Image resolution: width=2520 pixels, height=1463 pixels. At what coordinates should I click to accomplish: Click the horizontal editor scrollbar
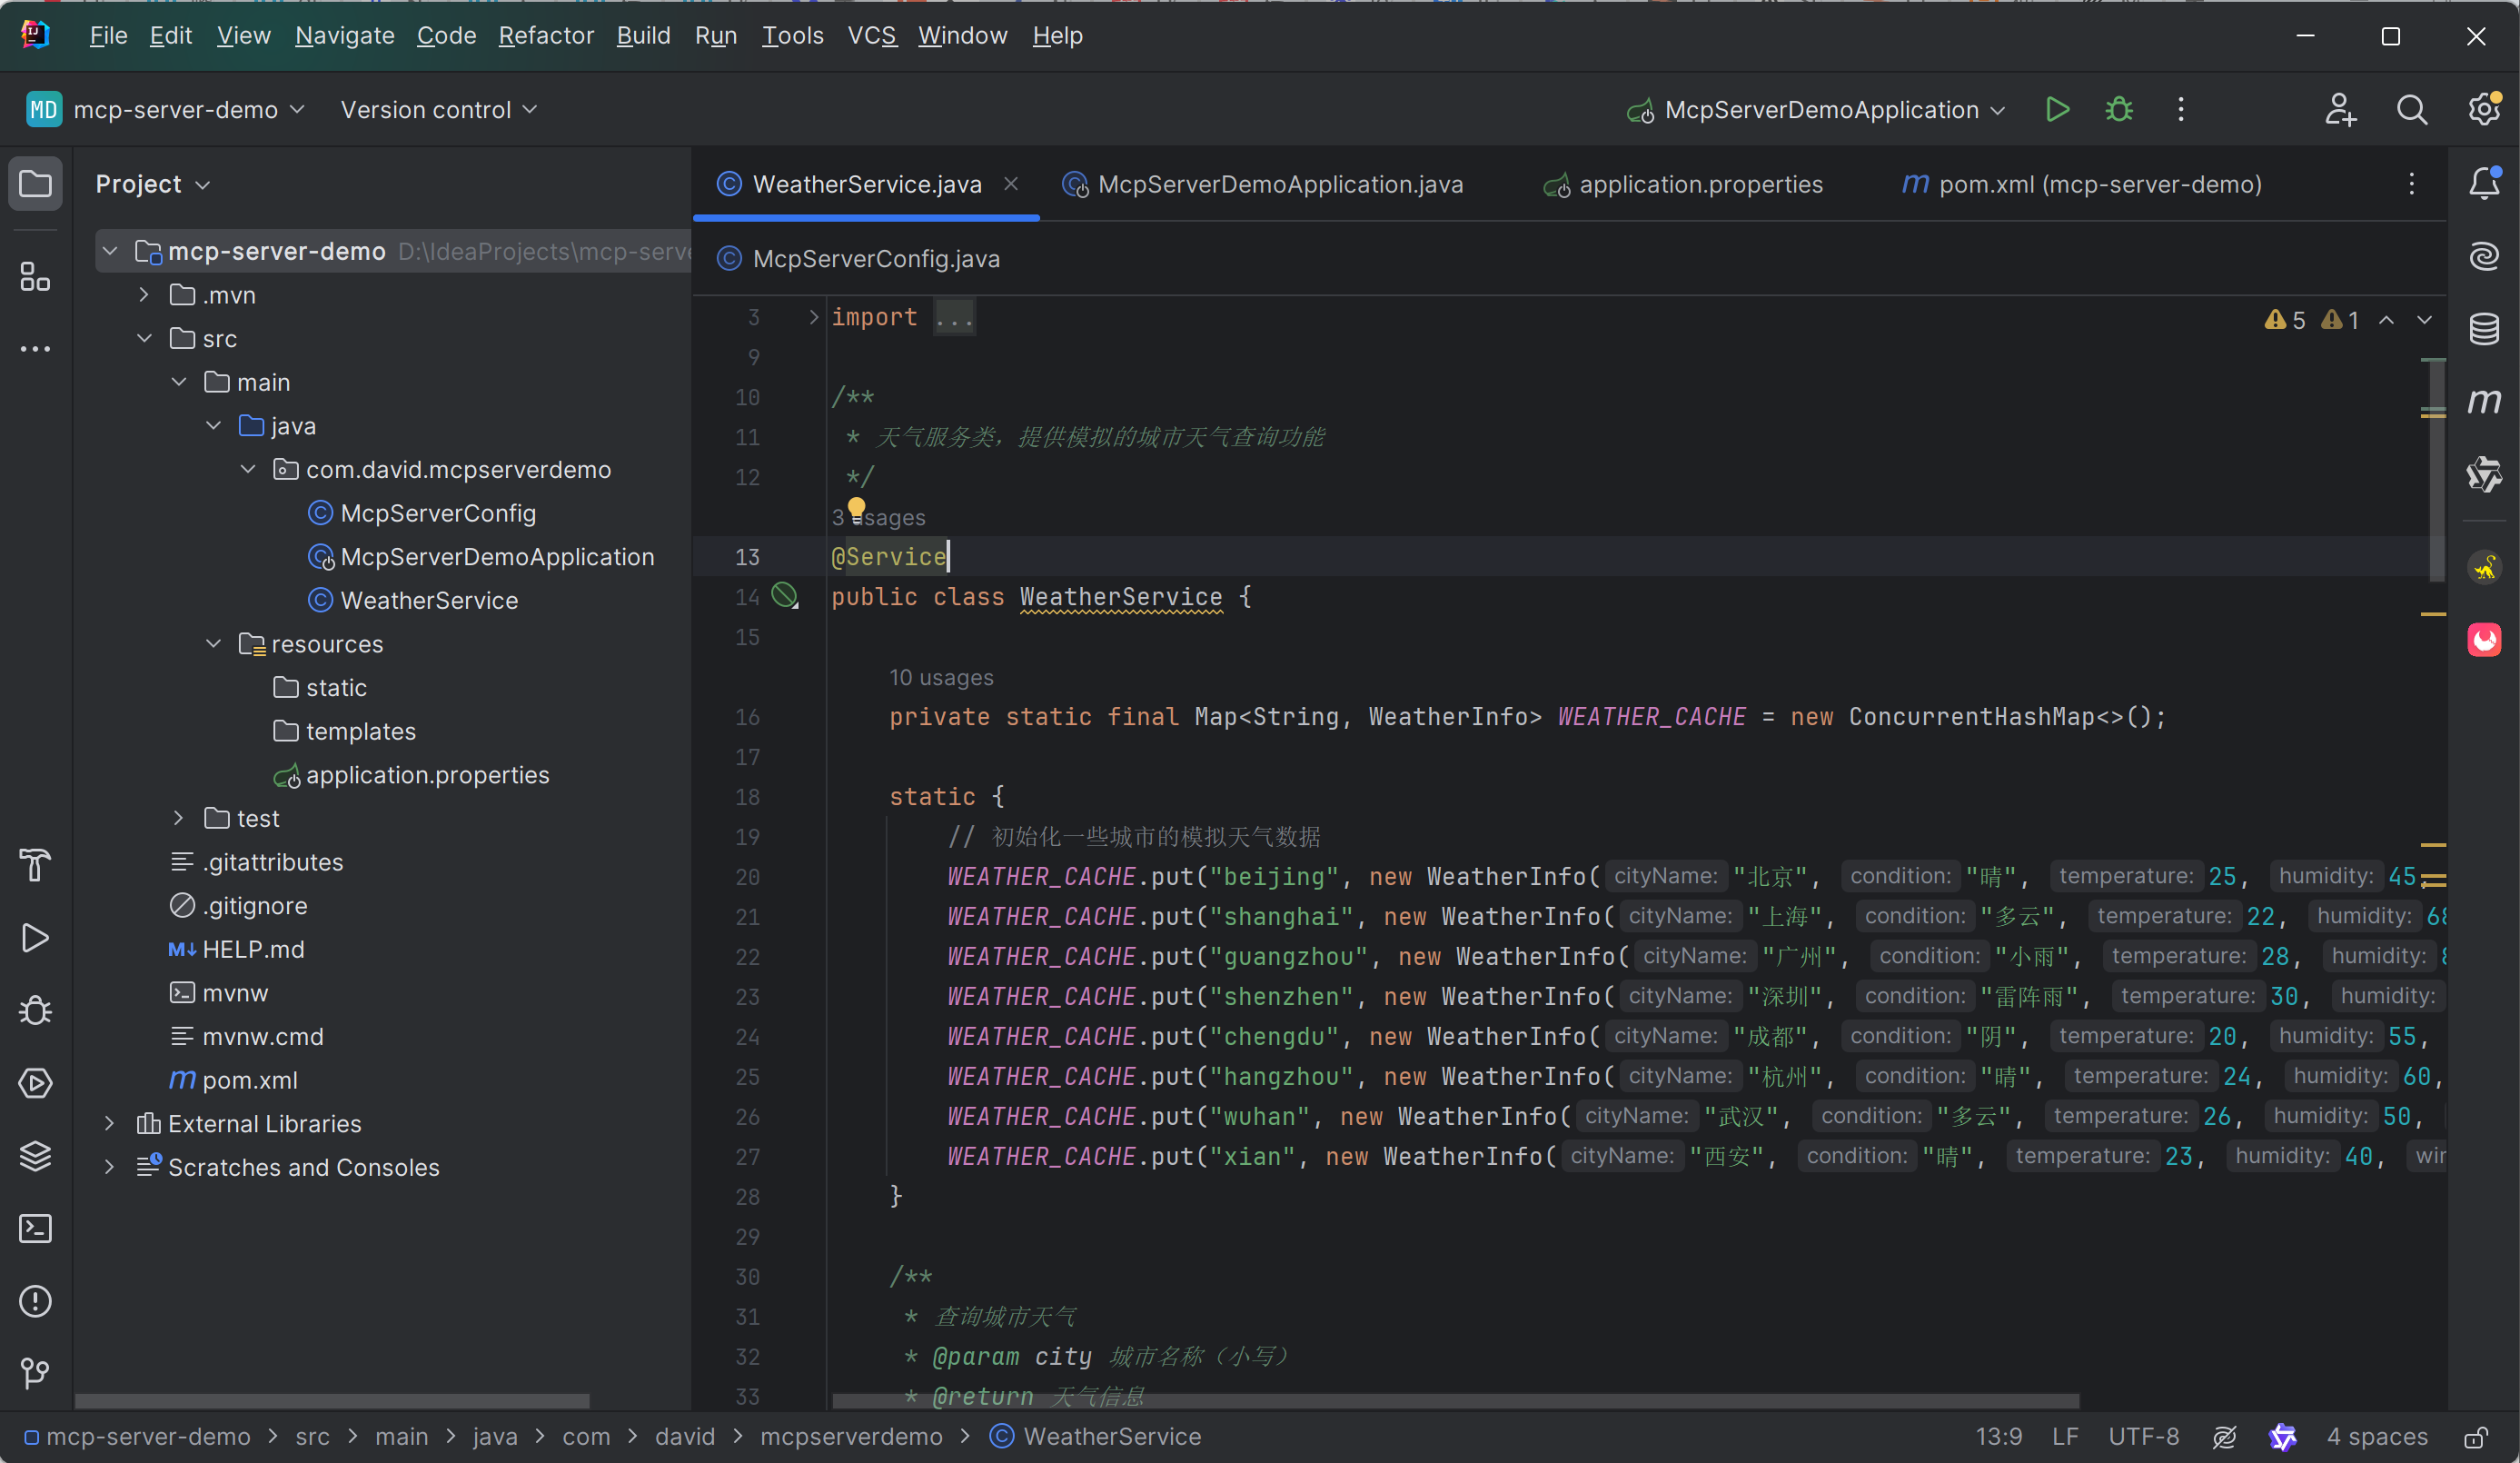coord(1455,1400)
